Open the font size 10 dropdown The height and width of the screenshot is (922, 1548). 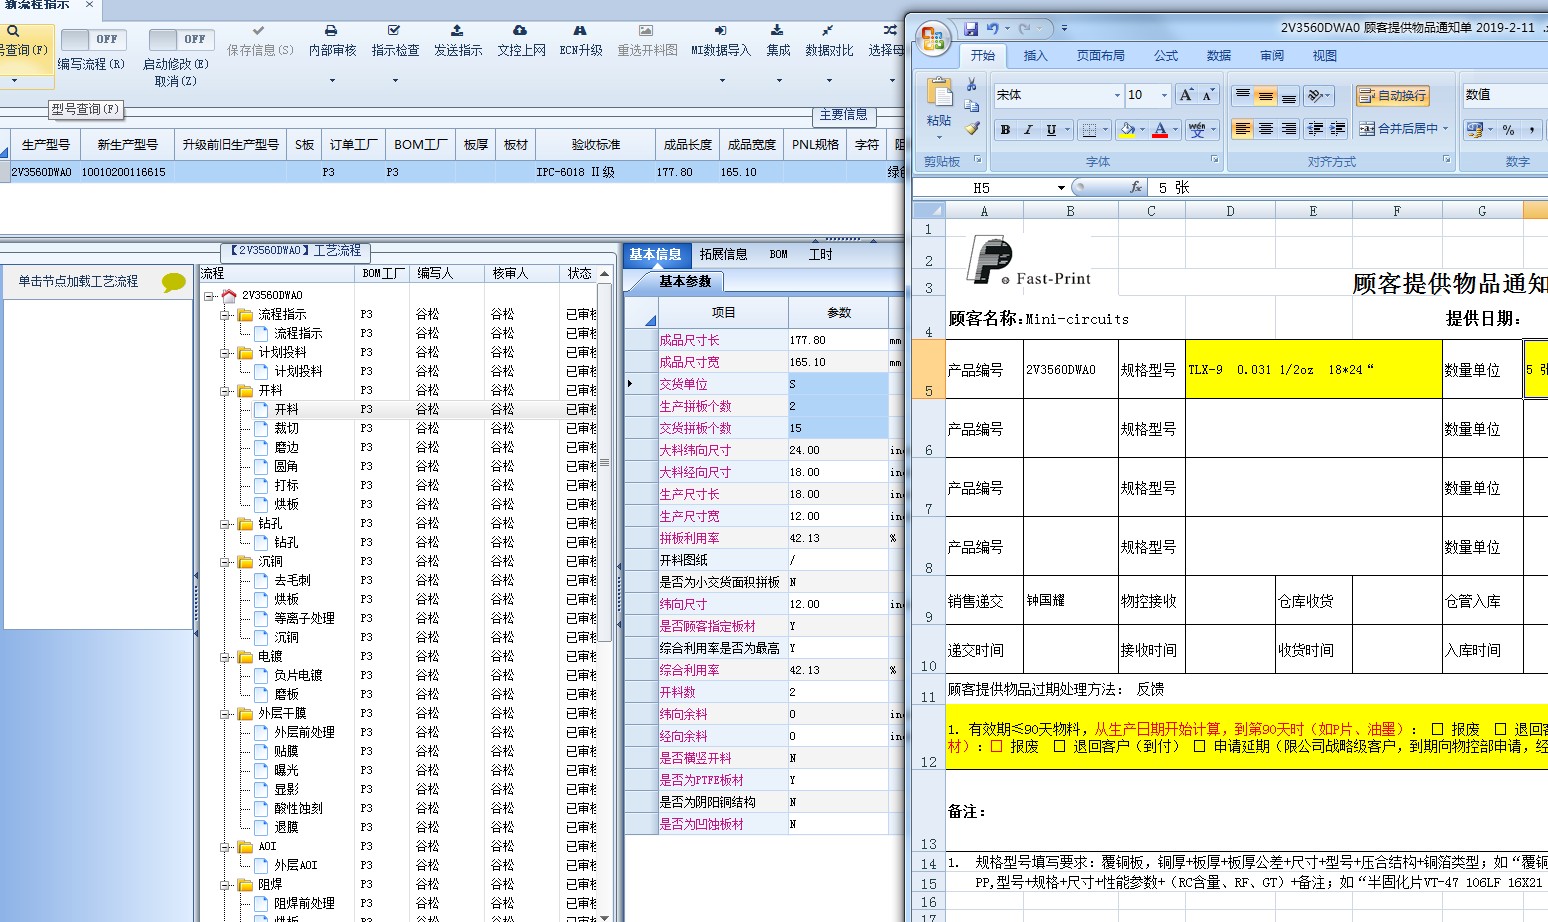[1164, 95]
